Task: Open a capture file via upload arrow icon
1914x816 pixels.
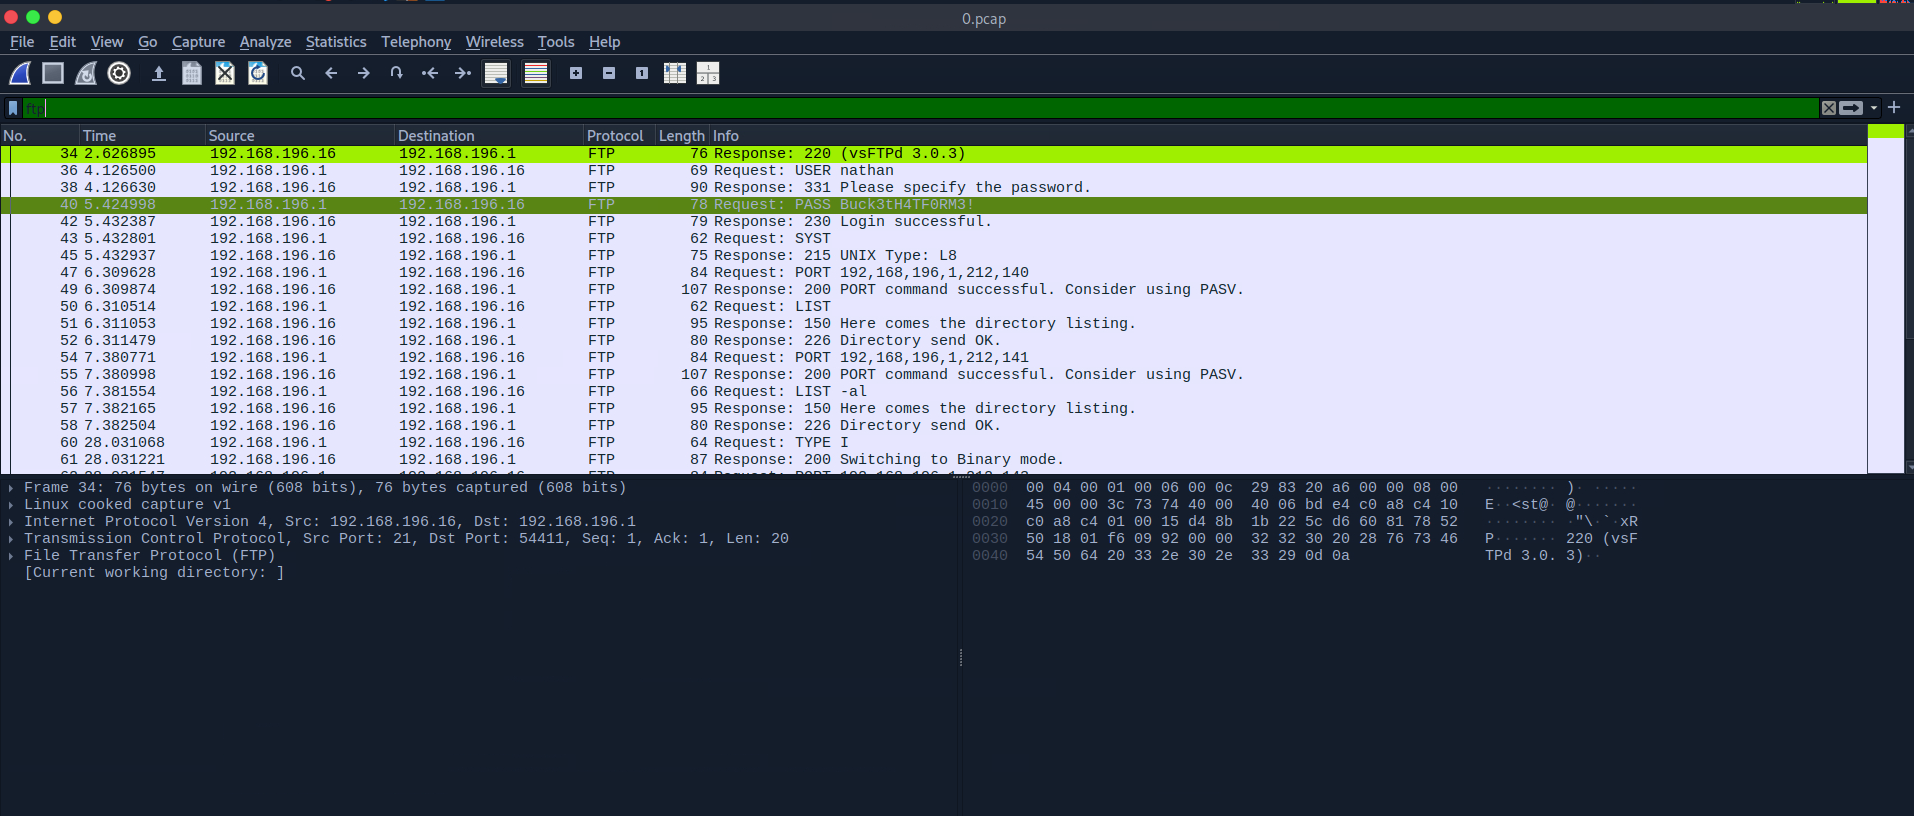Action: tap(158, 73)
